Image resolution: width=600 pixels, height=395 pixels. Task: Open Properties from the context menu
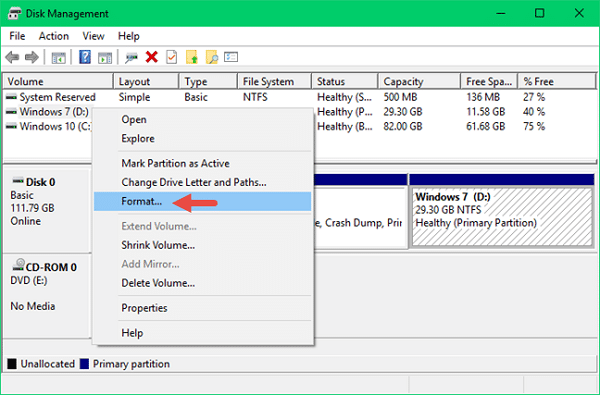(x=203, y=308)
